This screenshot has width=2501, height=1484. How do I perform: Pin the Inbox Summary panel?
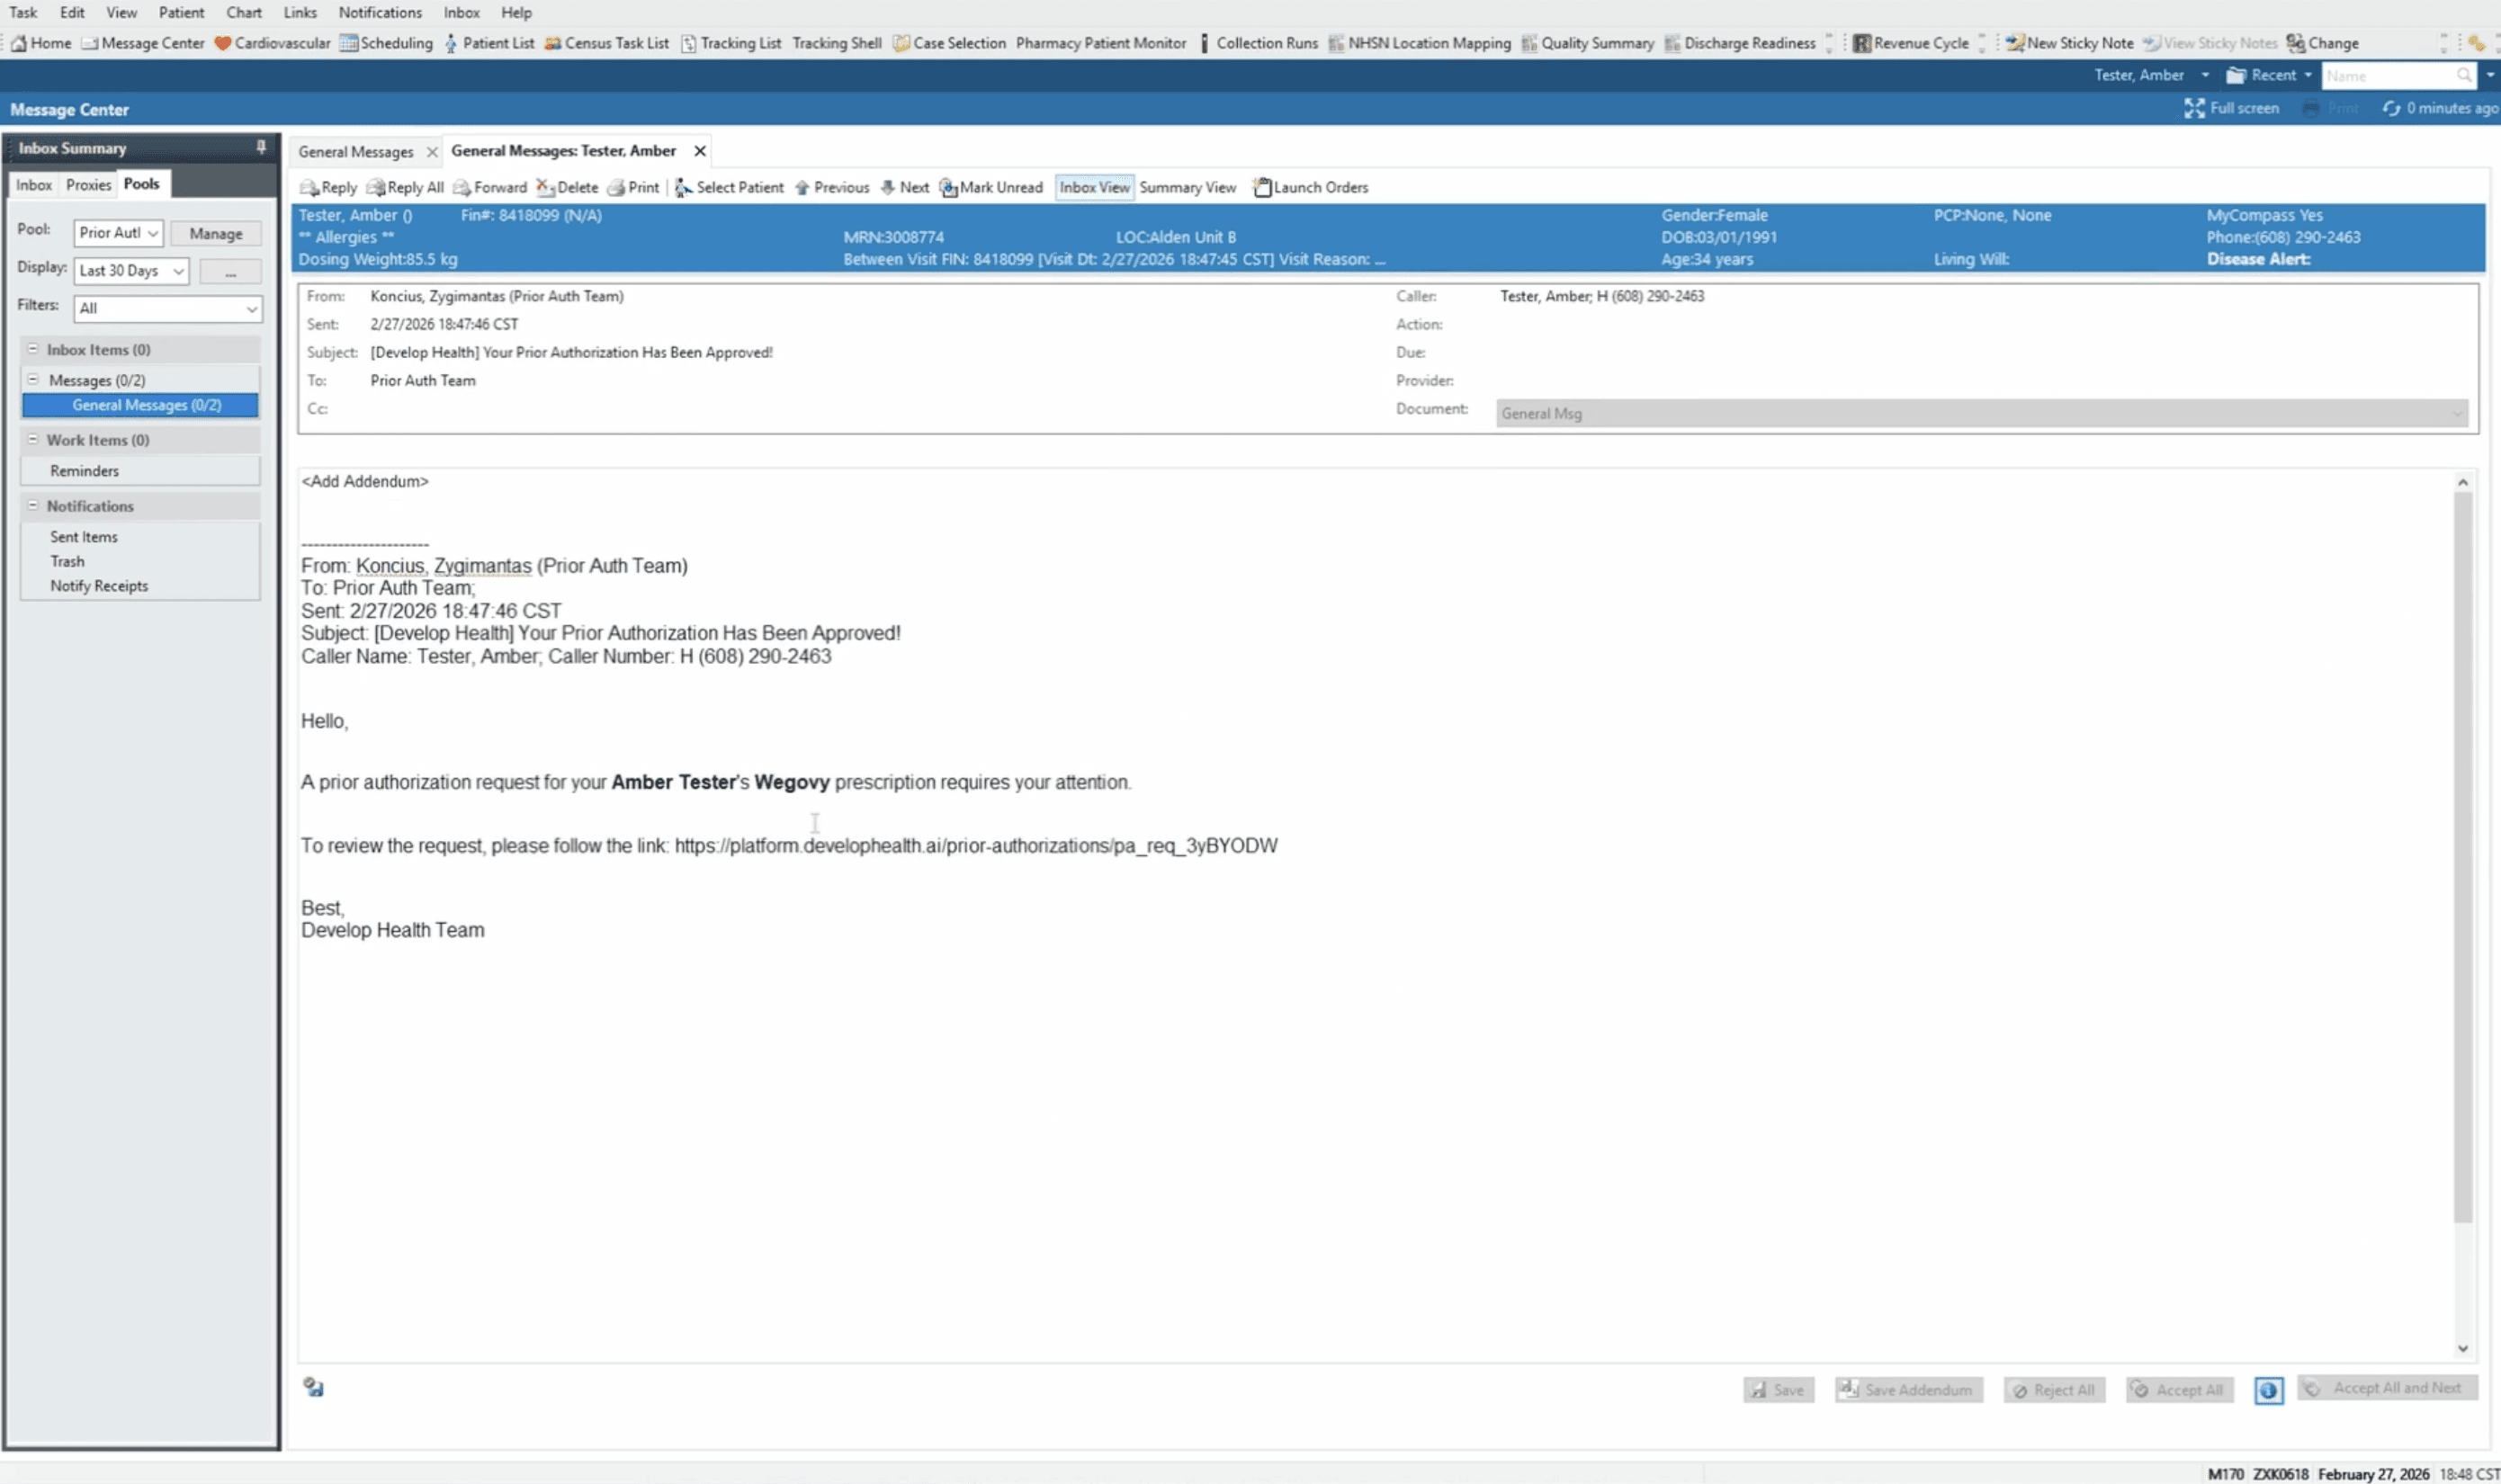261,147
